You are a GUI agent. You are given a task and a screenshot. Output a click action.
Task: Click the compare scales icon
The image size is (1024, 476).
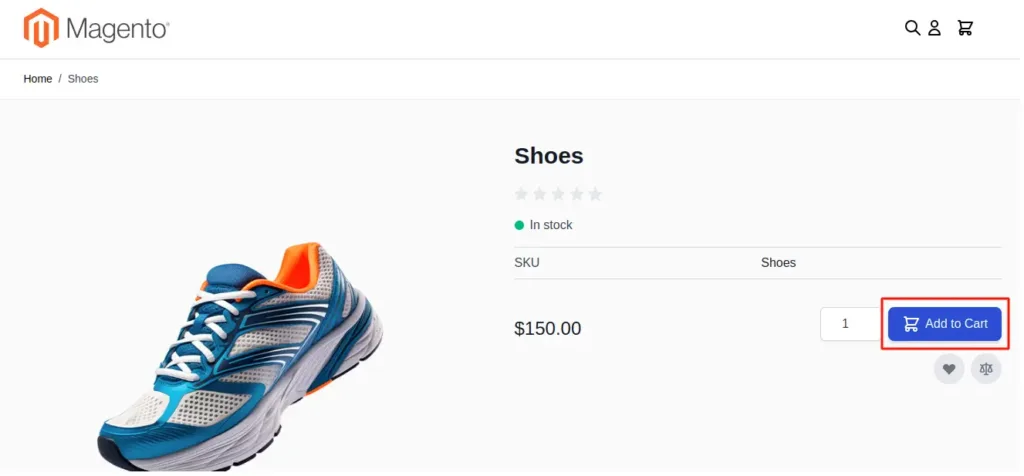(x=986, y=369)
